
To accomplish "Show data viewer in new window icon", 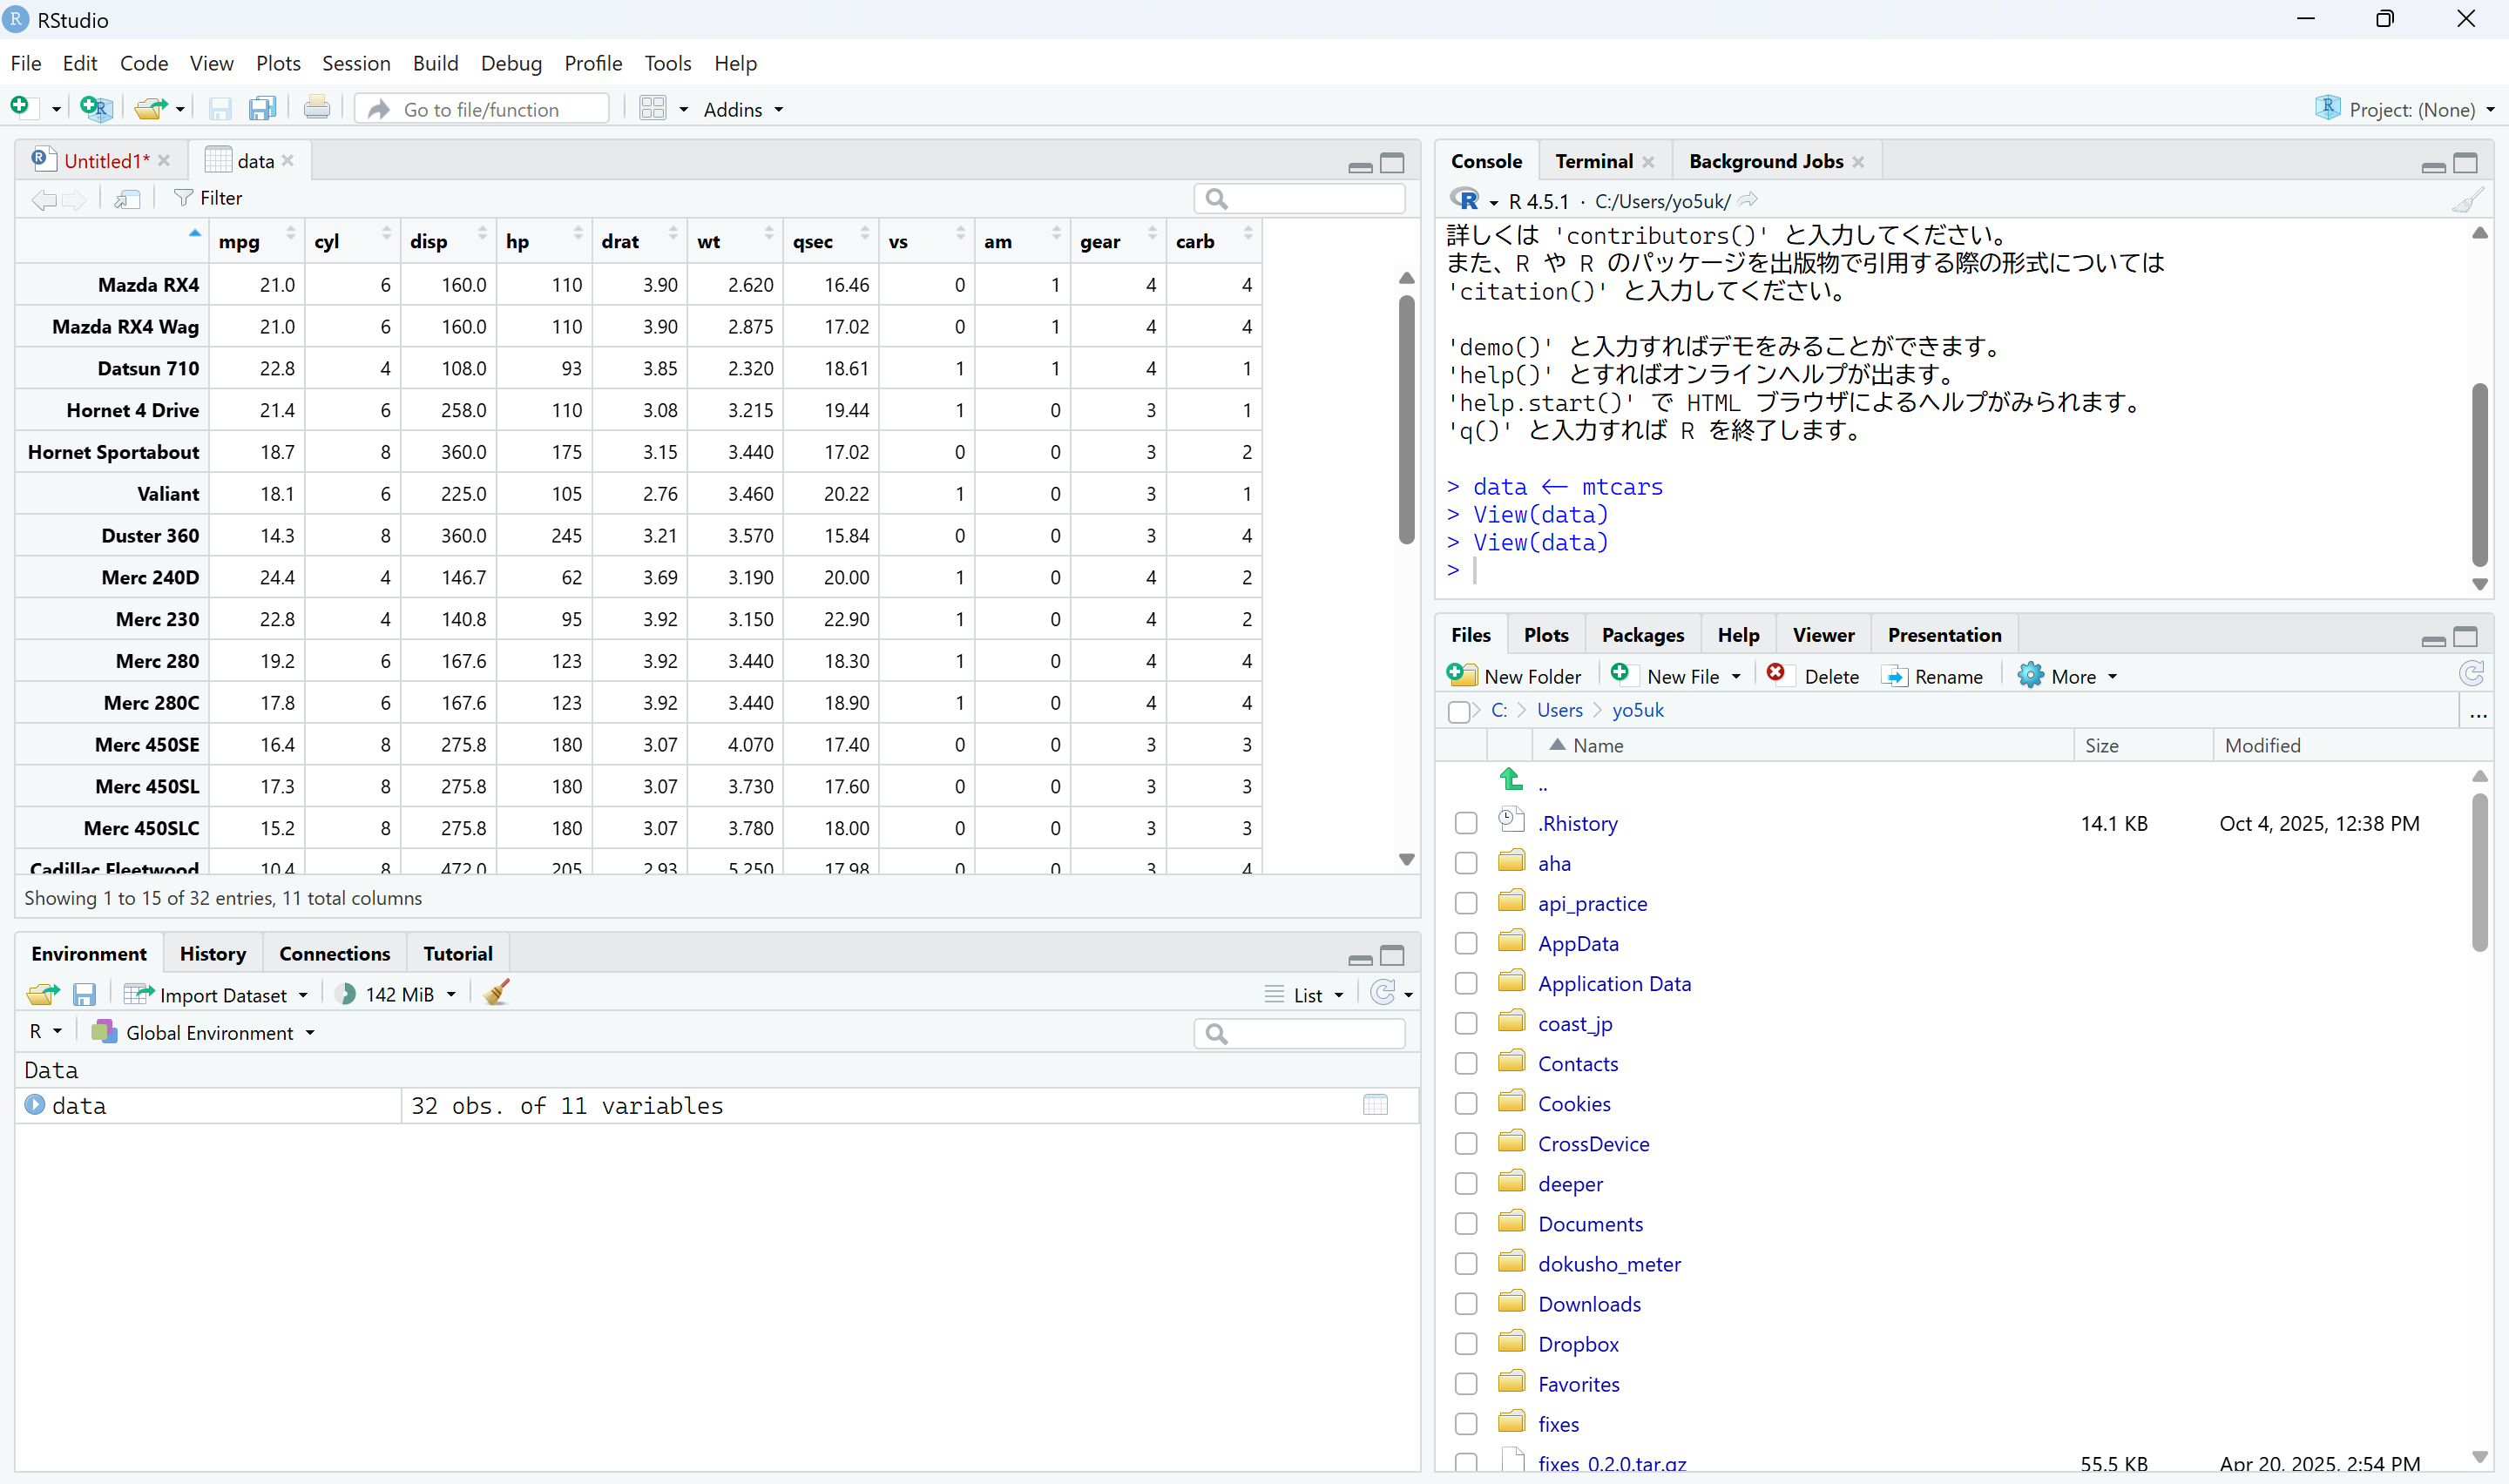I will [x=127, y=198].
